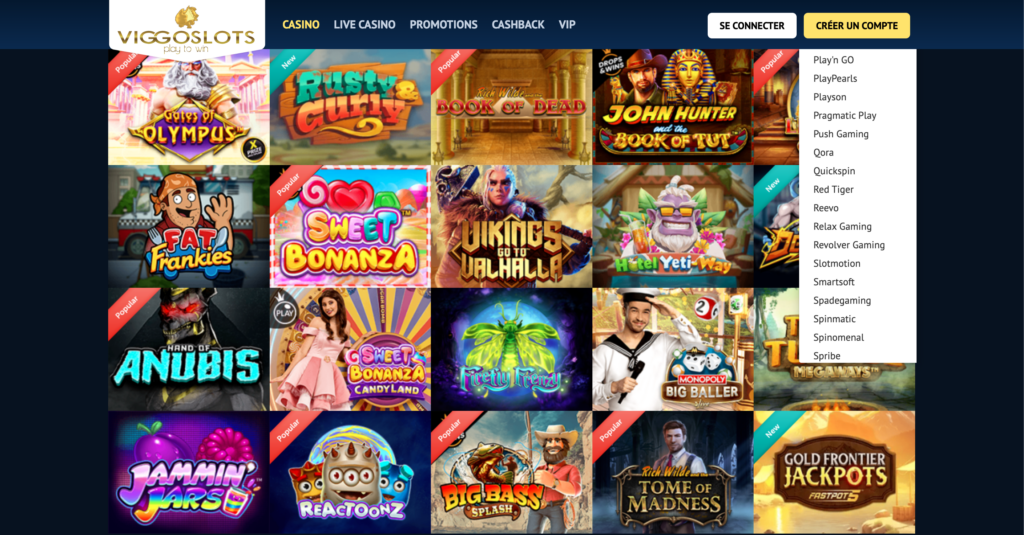The image size is (1024, 535).
Task: Pick Quickspin from the provider list
Action: [834, 171]
